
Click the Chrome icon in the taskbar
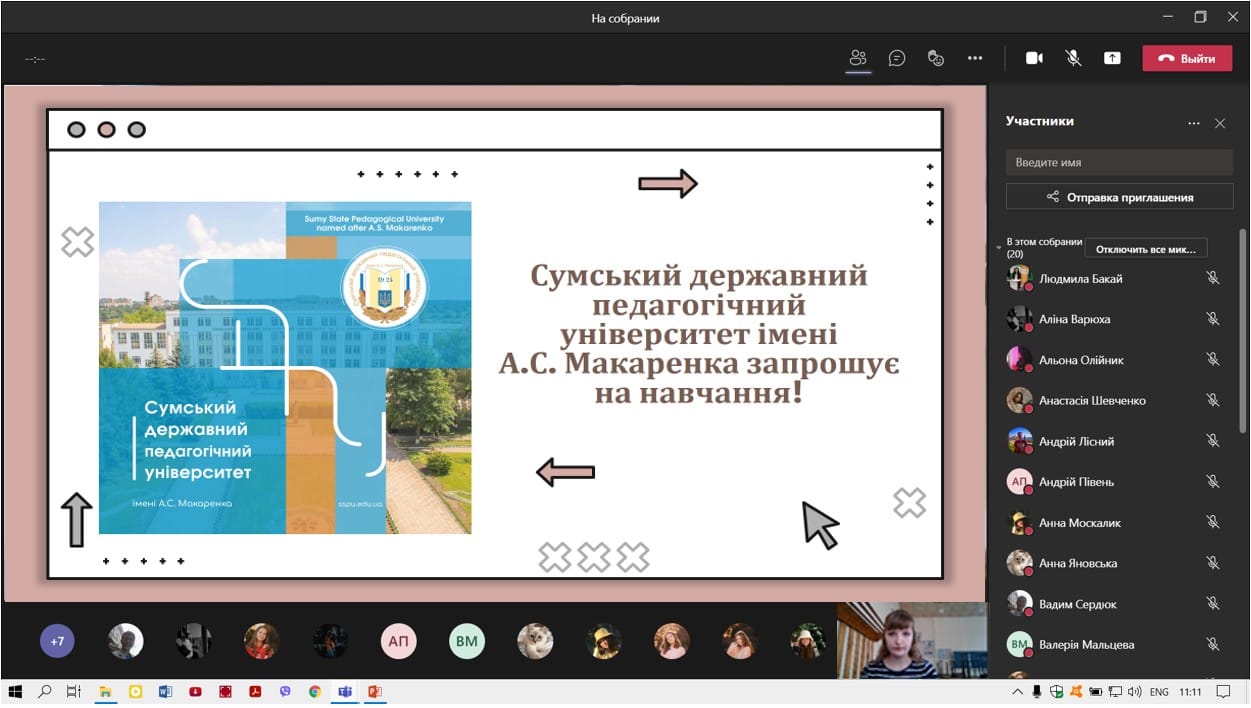315,691
